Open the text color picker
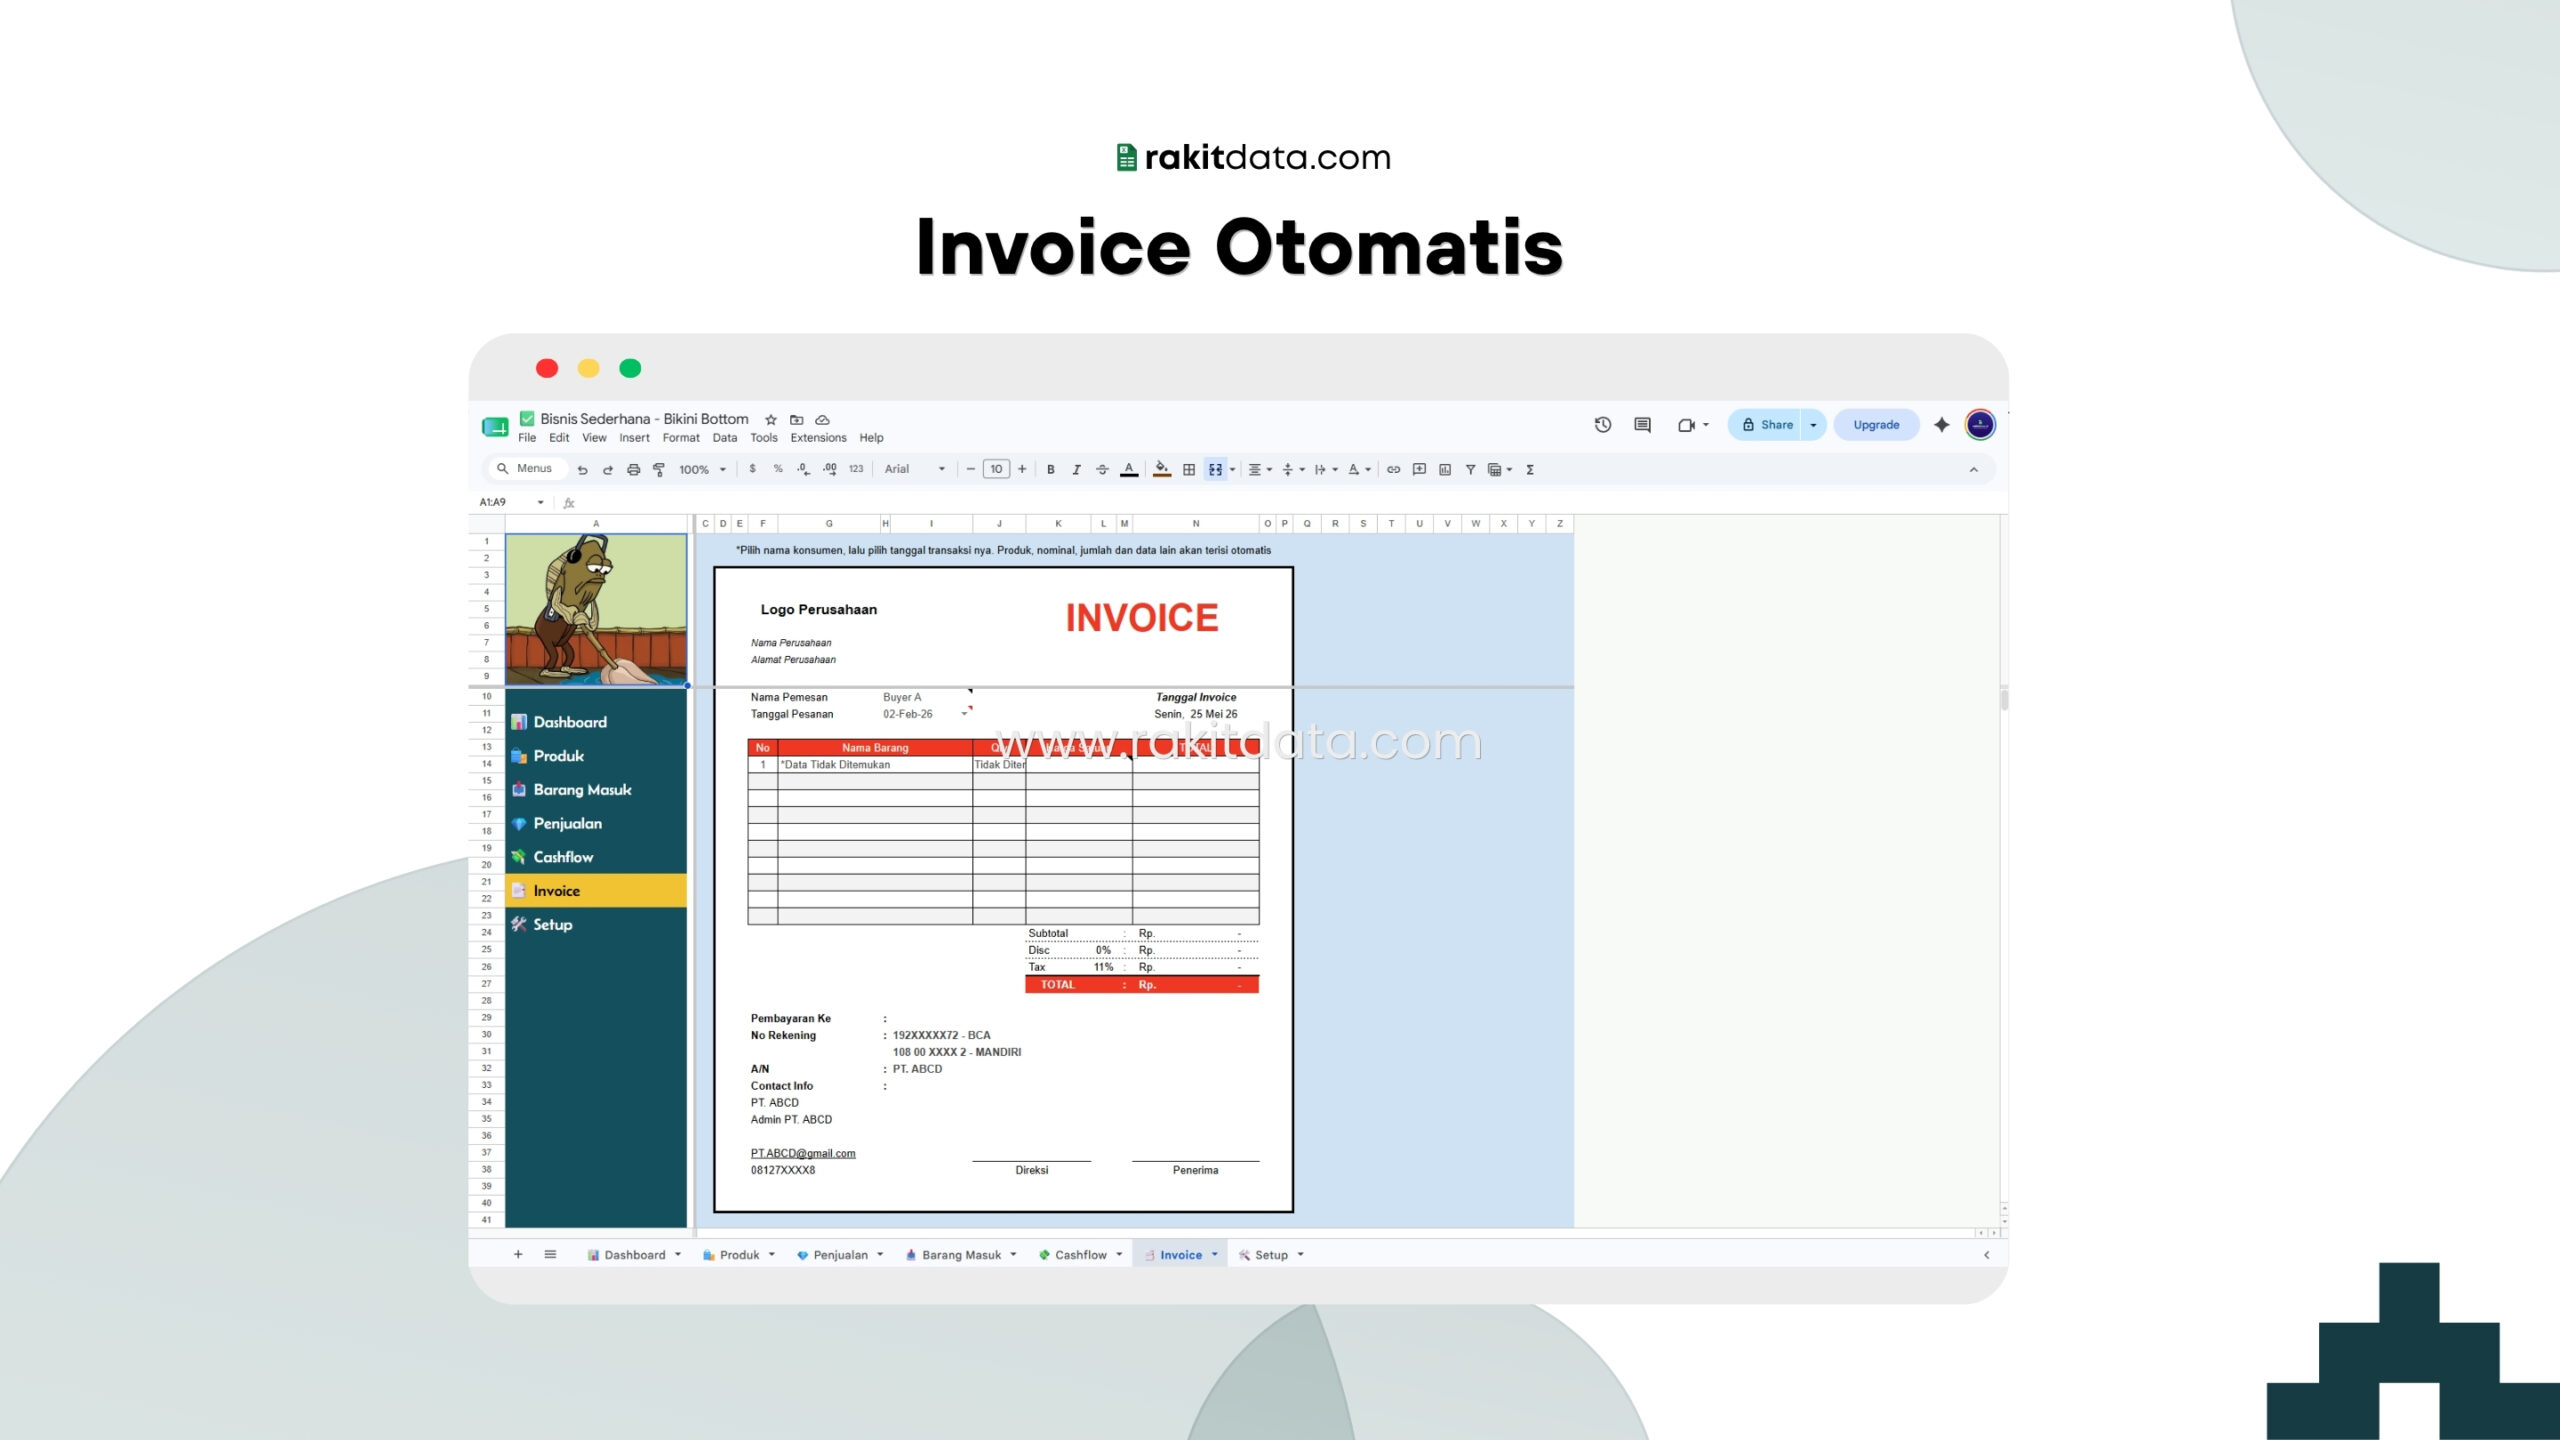Screen dimensions: 2560x1440 coord(1129,469)
